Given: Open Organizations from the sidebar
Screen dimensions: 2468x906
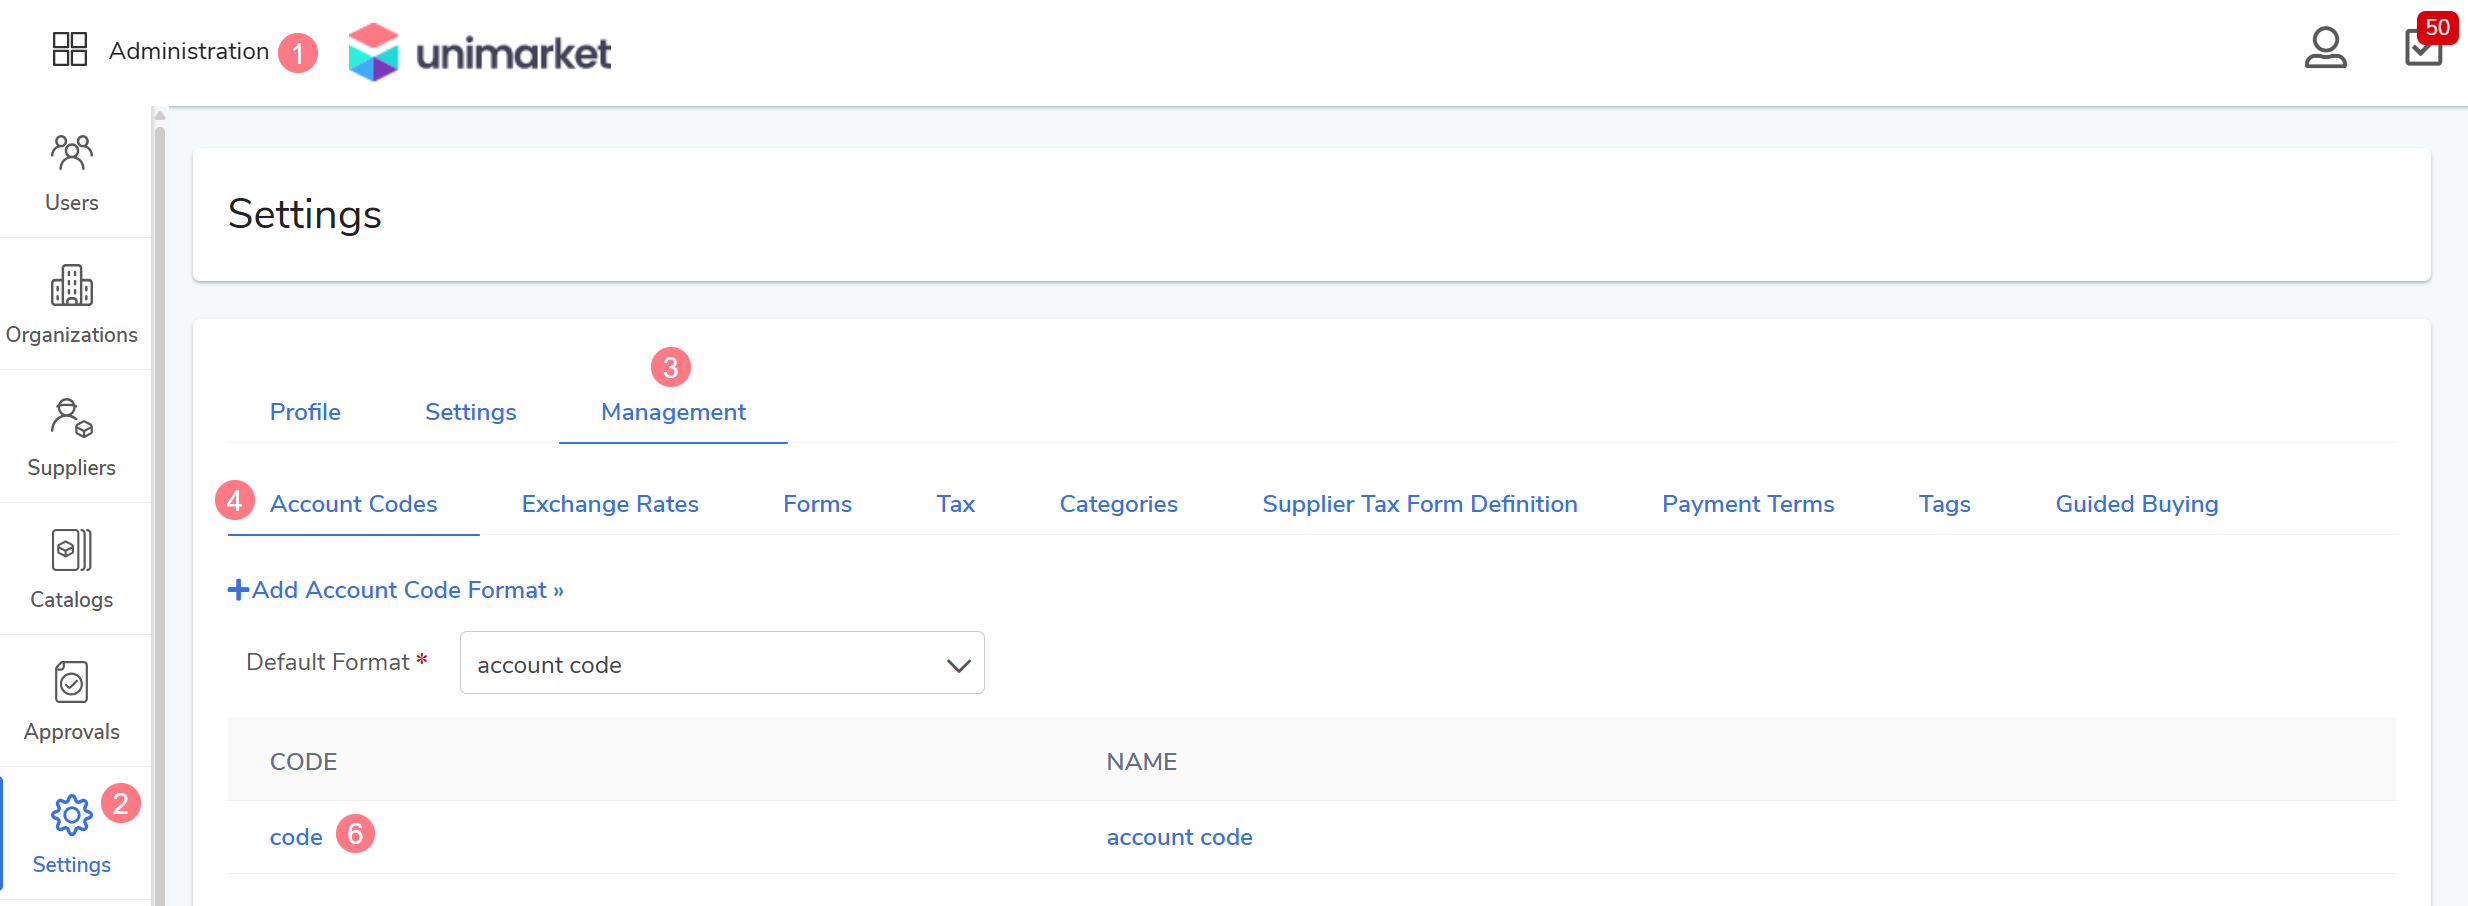Looking at the screenshot, I should (72, 305).
